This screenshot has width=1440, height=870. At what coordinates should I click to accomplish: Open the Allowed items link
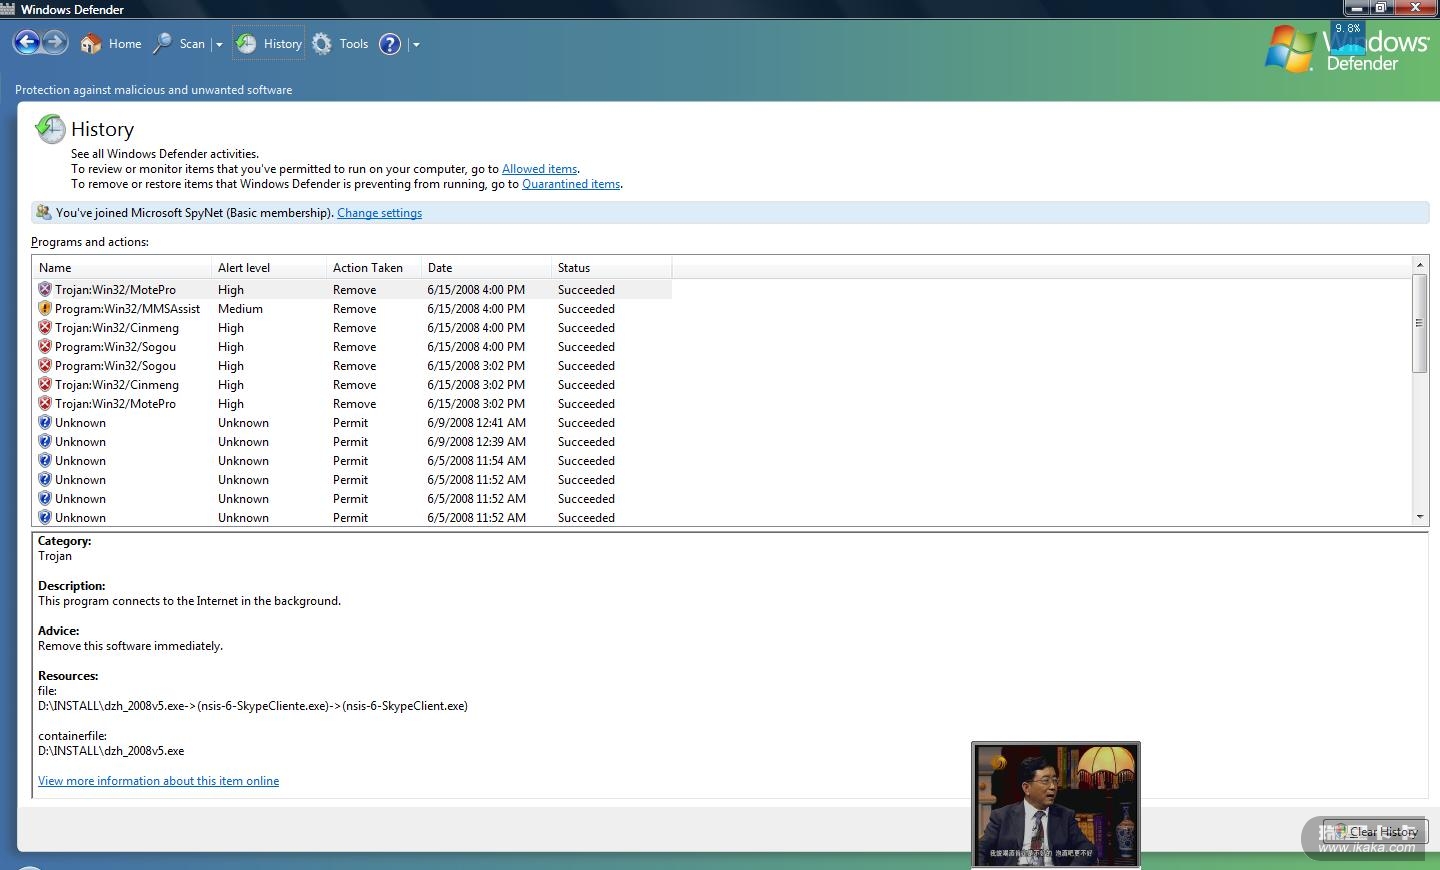point(539,169)
